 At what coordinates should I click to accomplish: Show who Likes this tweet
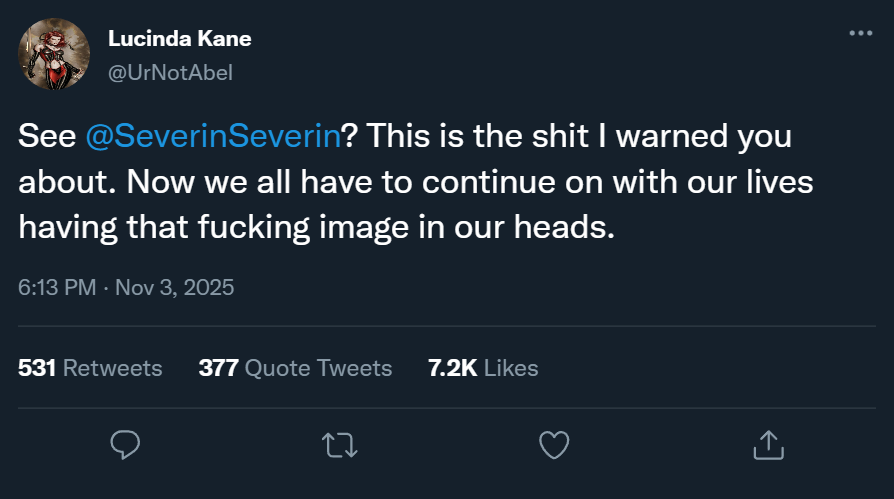pyautogui.click(x=511, y=368)
